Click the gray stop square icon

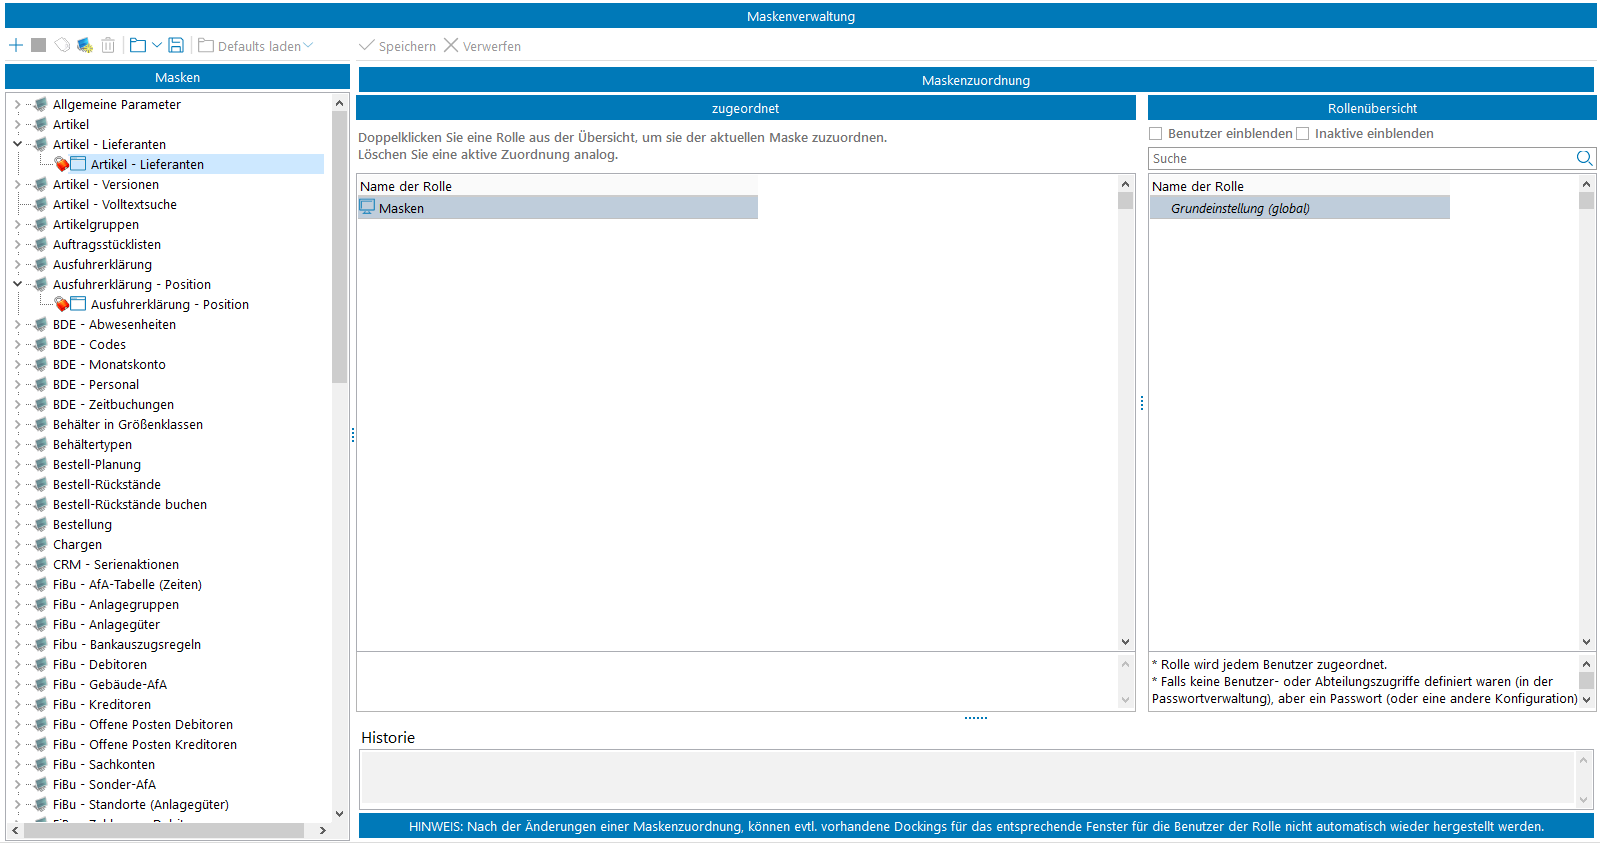pos(39,46)
